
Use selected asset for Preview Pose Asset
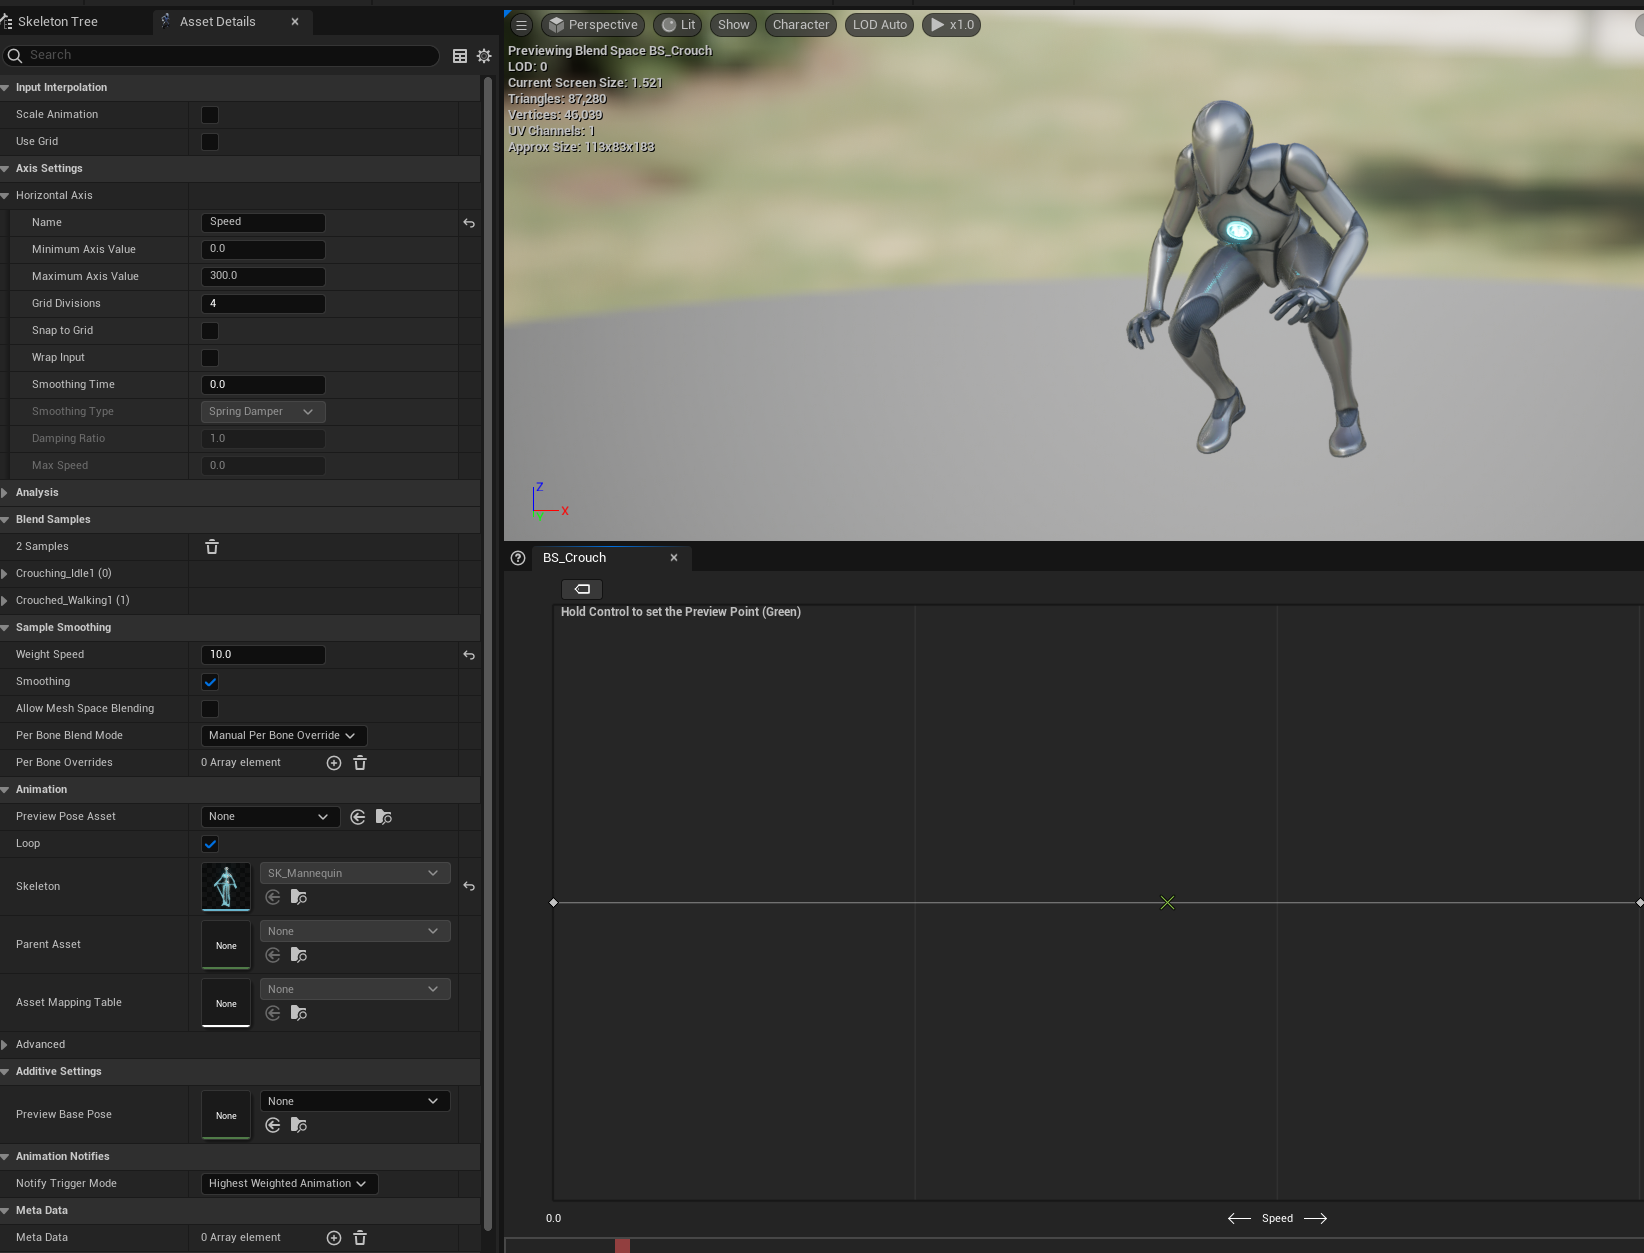click(x=357, y=817)
